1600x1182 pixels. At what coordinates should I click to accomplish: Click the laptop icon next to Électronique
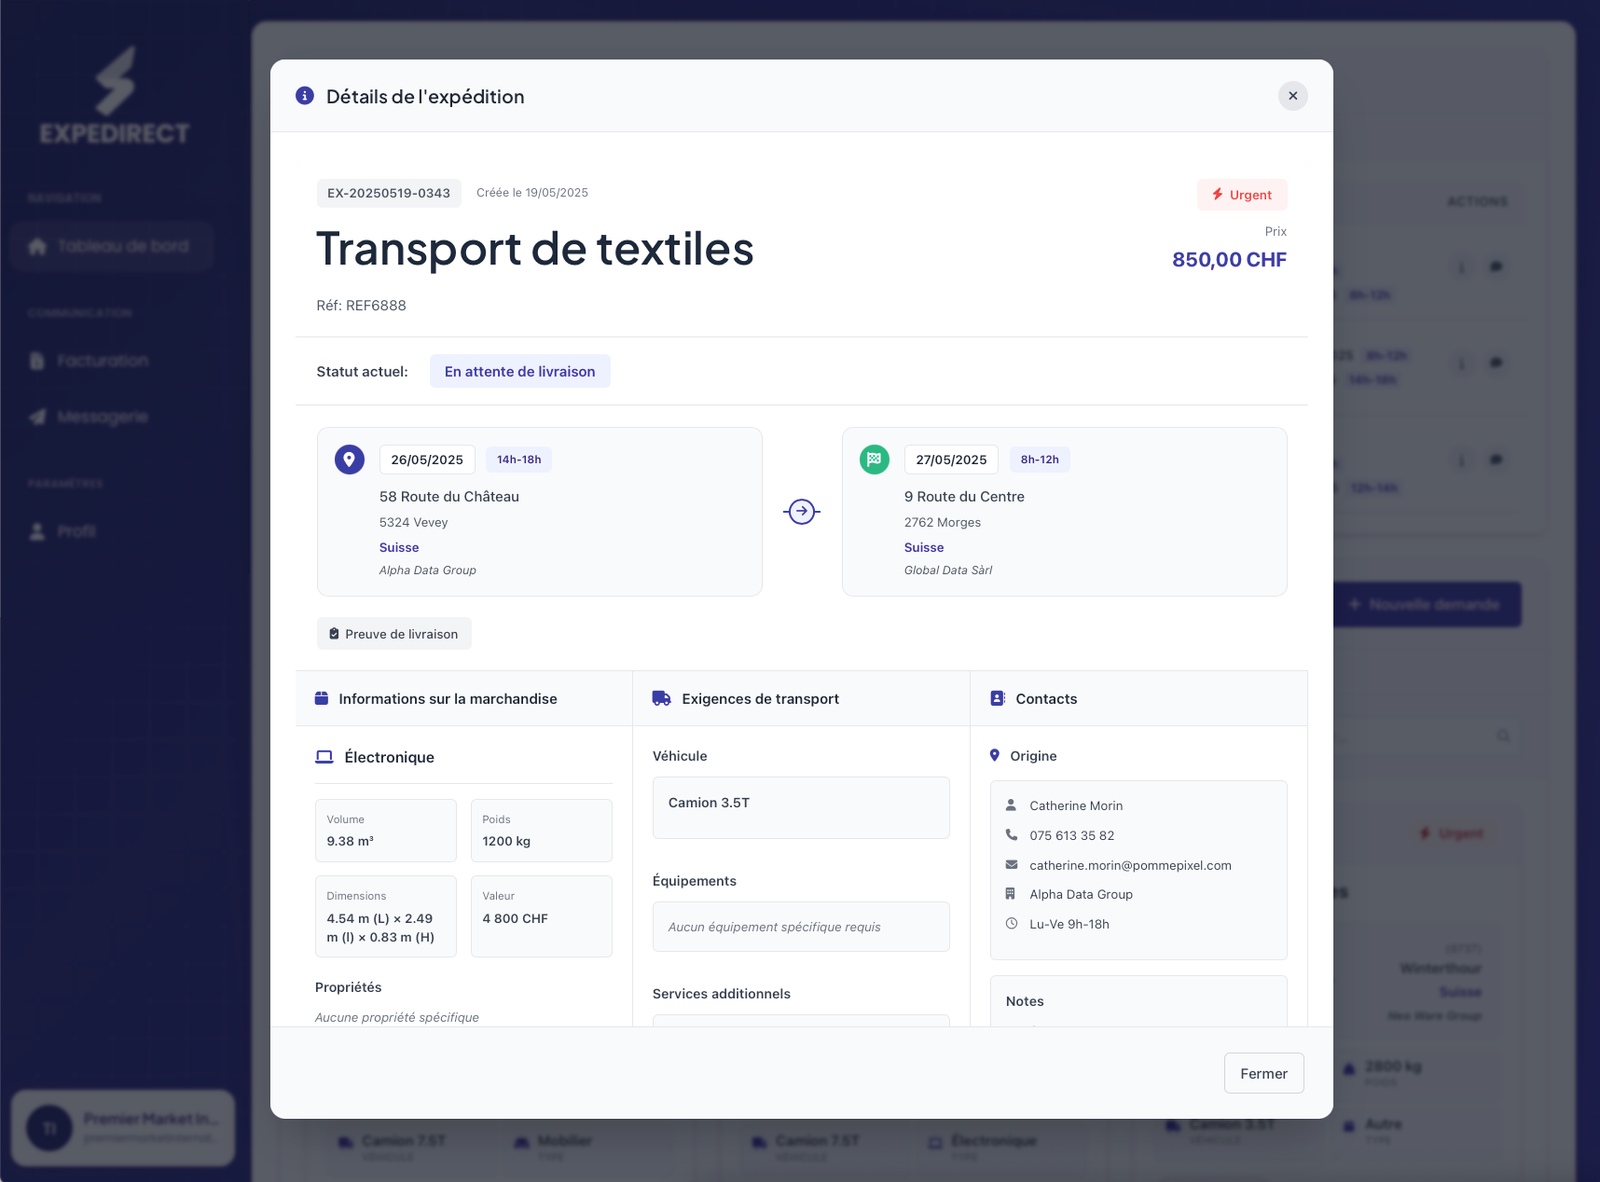pos(324,757)
